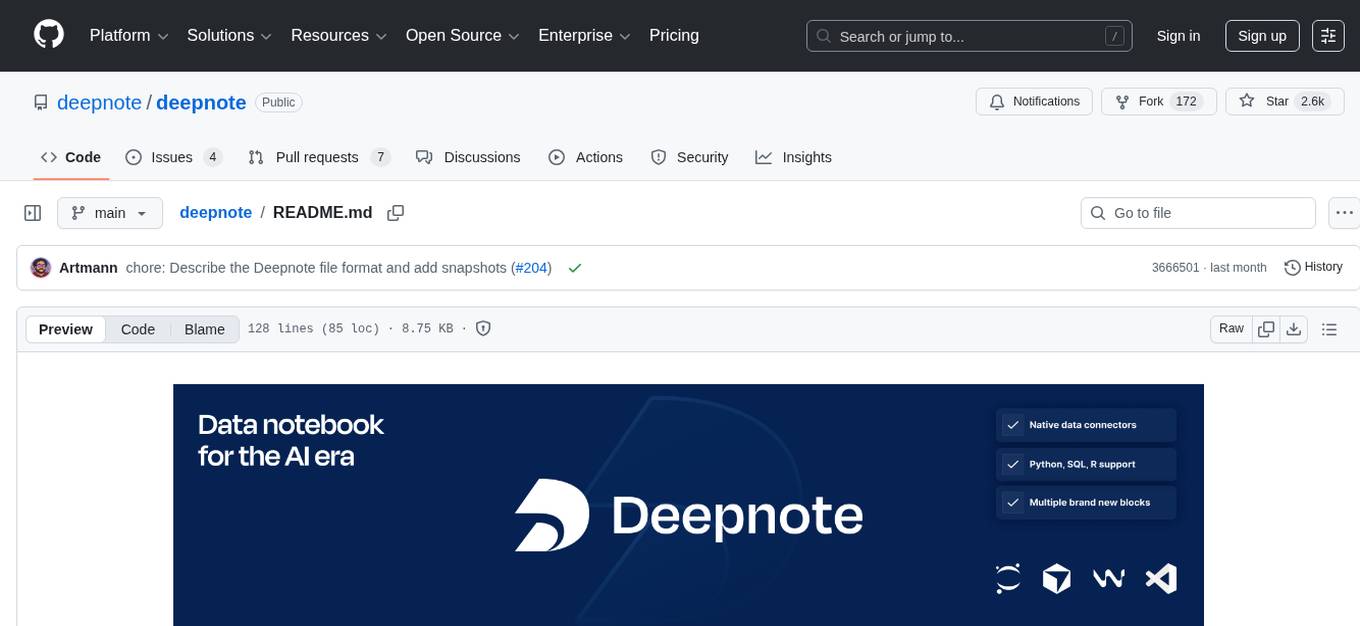Viewport: 1360px width, 626px height.
Task: Open the more options ellipsis menu
Action: [x=1344, y=212]
